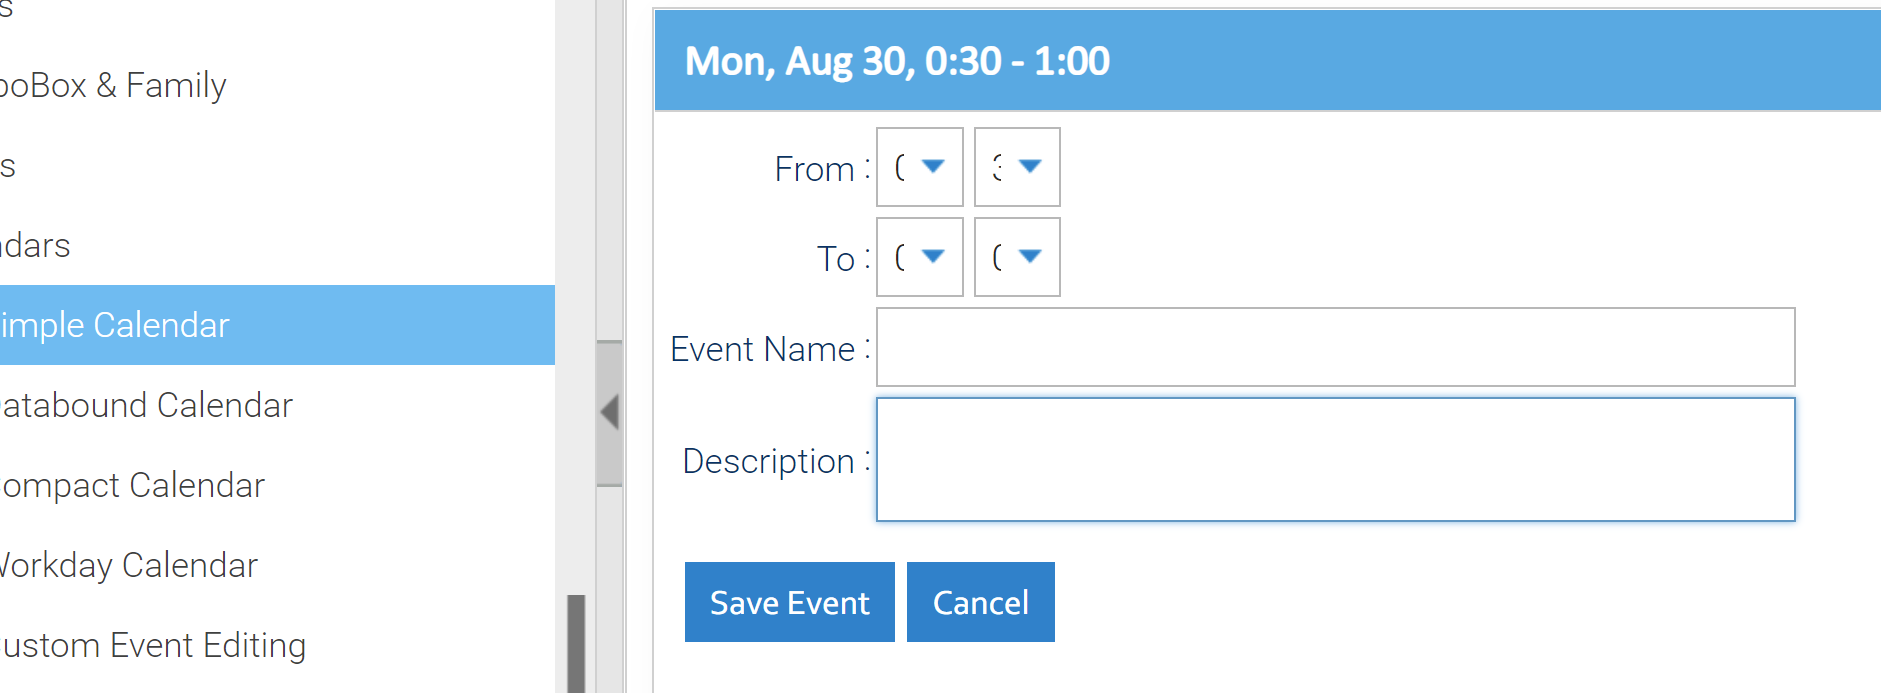Select Simple Calendar in the sidebar
This screenshot has height=693, width=1881.
pos(116,325)
